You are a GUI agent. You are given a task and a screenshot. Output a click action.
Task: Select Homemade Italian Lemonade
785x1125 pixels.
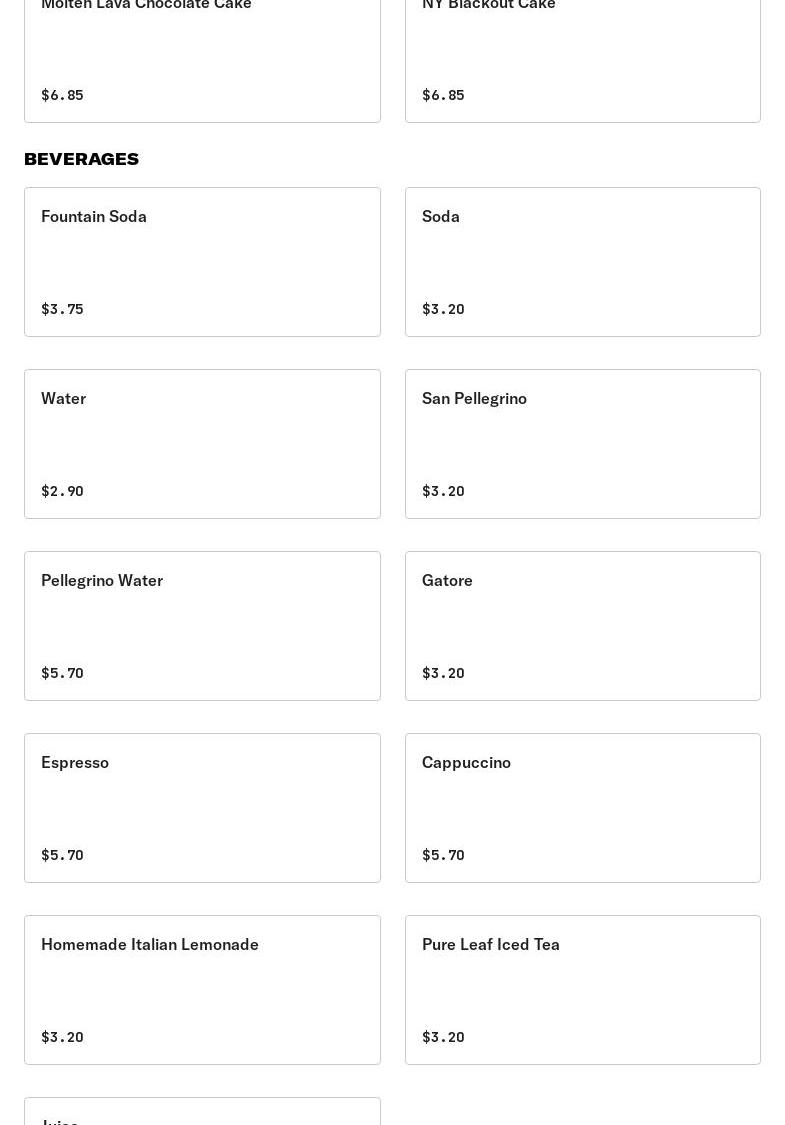(202, 989)
